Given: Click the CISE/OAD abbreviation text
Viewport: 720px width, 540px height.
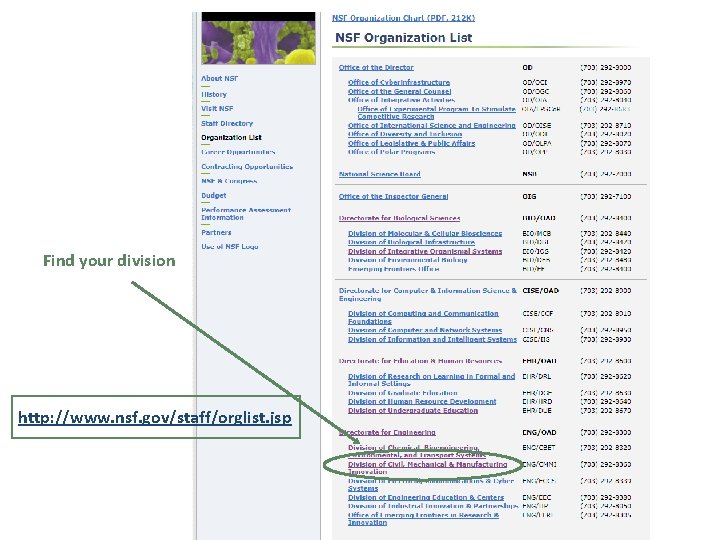Looking at the screenshot, I should (540, 291).
